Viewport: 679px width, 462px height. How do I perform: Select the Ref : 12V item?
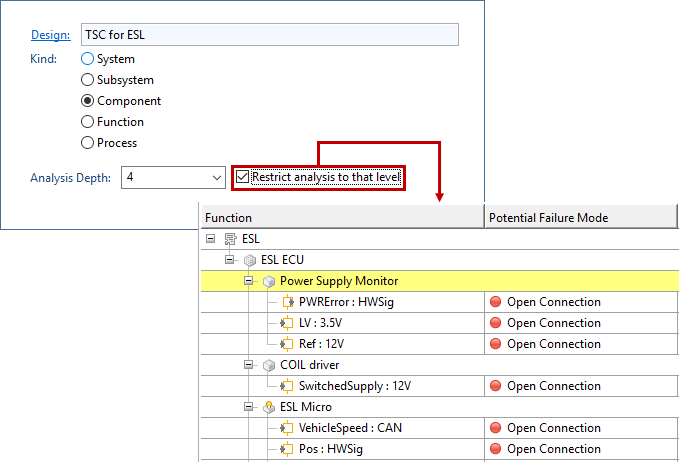click(321, 344)
